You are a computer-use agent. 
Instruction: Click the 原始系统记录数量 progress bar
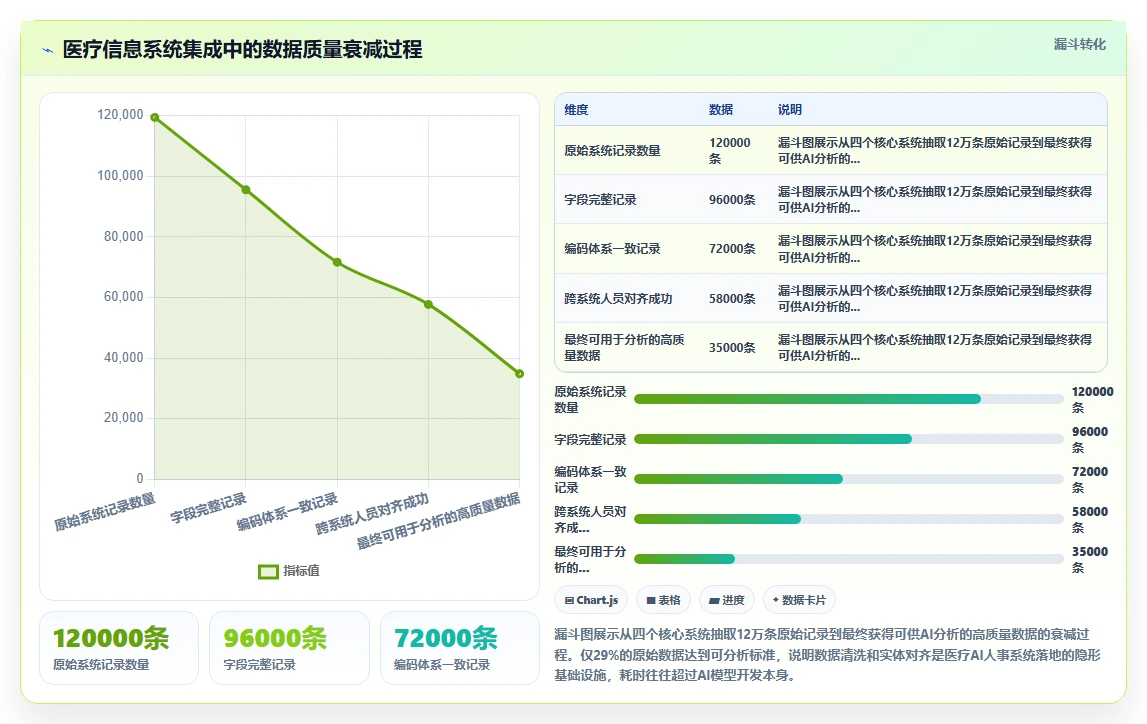849,399
